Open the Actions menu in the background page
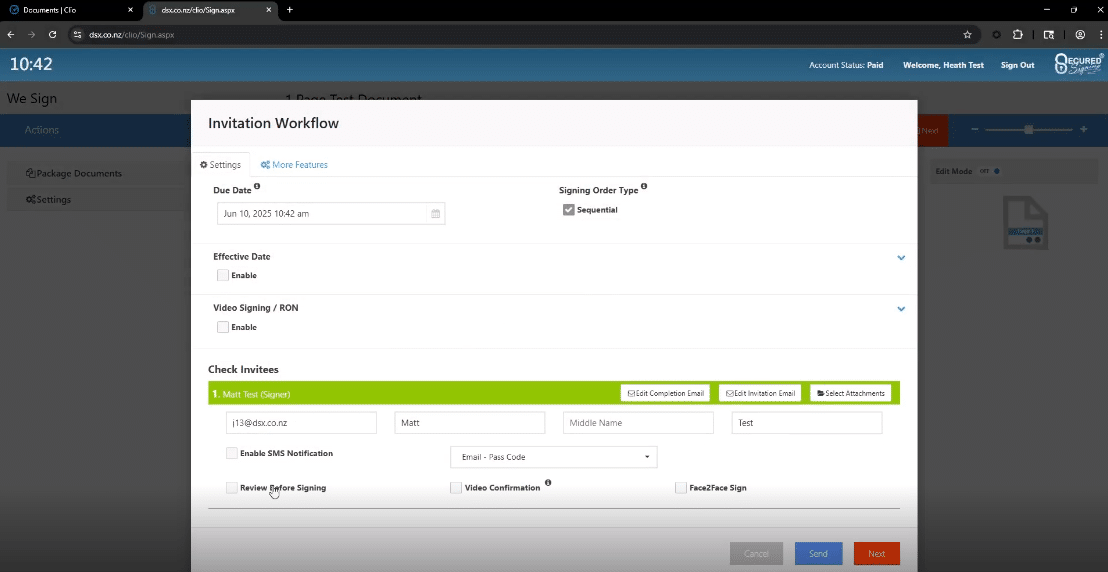Screen dimensions: 1108x572 tap(42, 130)
